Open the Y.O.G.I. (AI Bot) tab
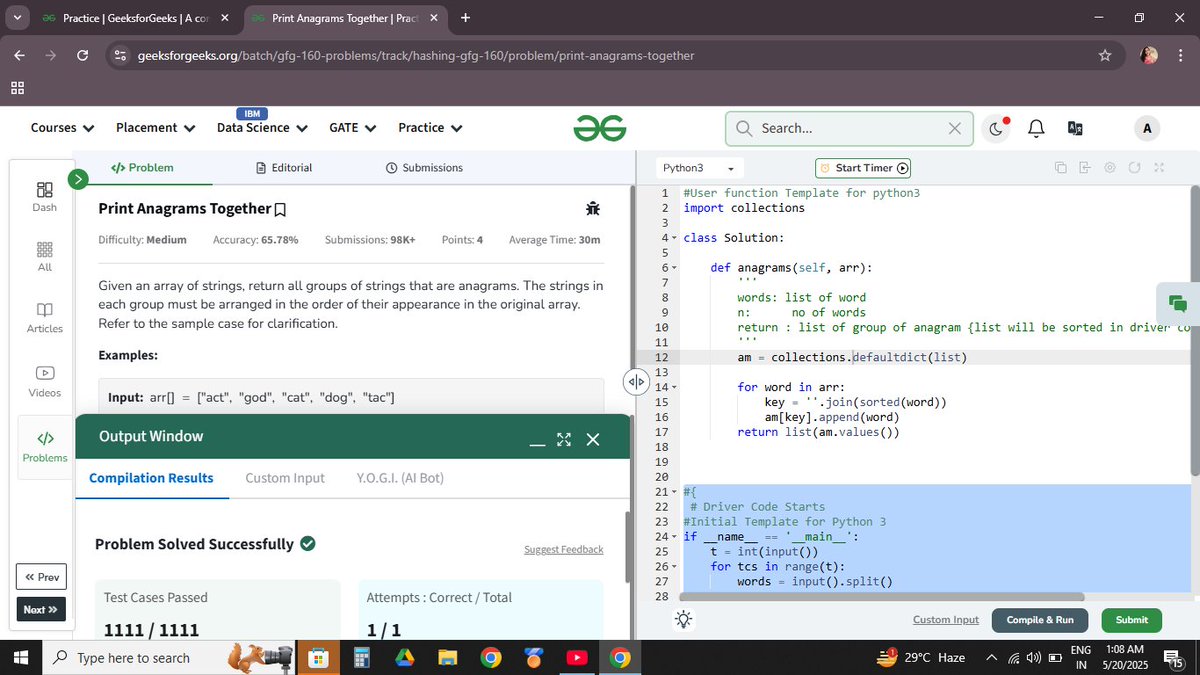 pos(400,478)
